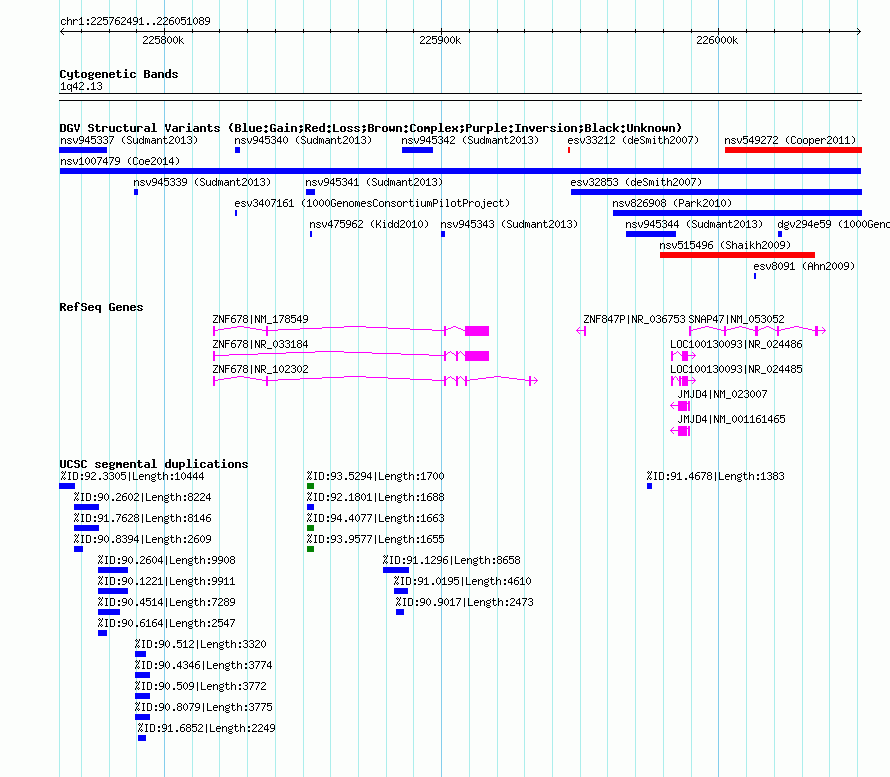The height and width of the screenshot is (777, 890).
Task: Click the JMJD4|NM_001161465 gene label
Action: pyautogui.click(x=732, y=419)
